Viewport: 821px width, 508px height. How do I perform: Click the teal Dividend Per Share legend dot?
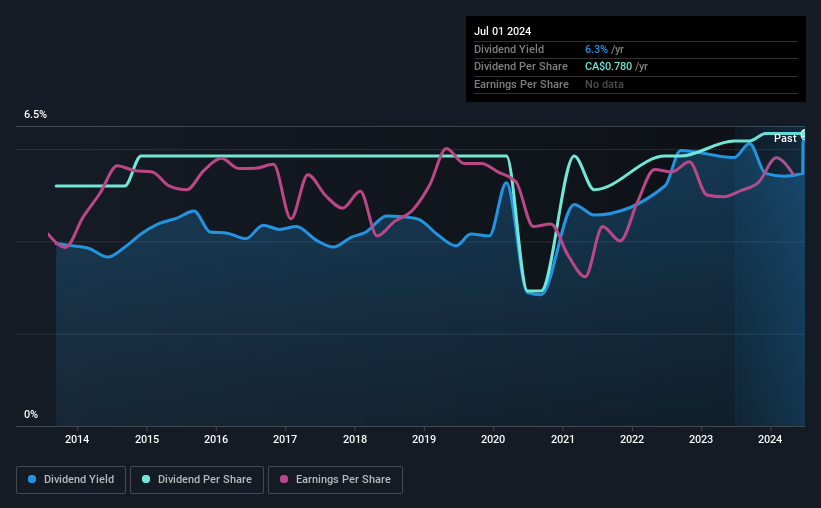coord(146,479)
